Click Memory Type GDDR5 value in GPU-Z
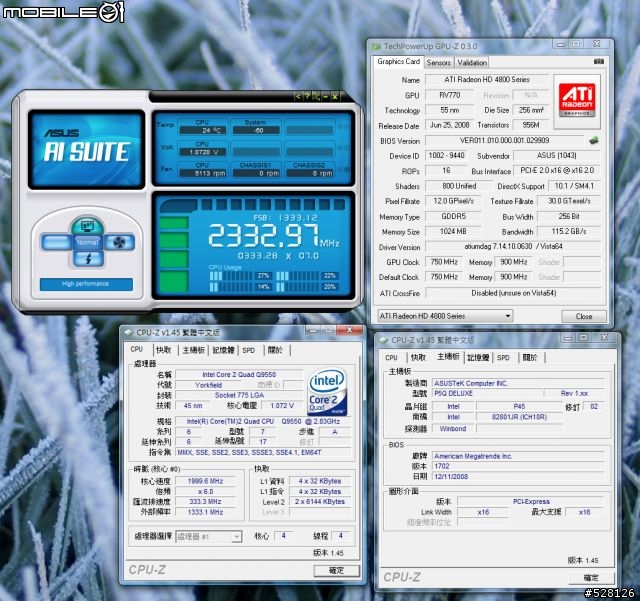Screen dimensions: 640x601 pyautogui.click(x=453, y=216)
